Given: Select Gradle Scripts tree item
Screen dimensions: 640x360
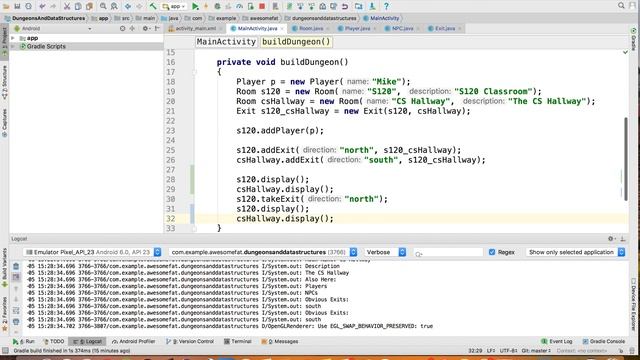Looking at the screenshot, I should 42,47.
